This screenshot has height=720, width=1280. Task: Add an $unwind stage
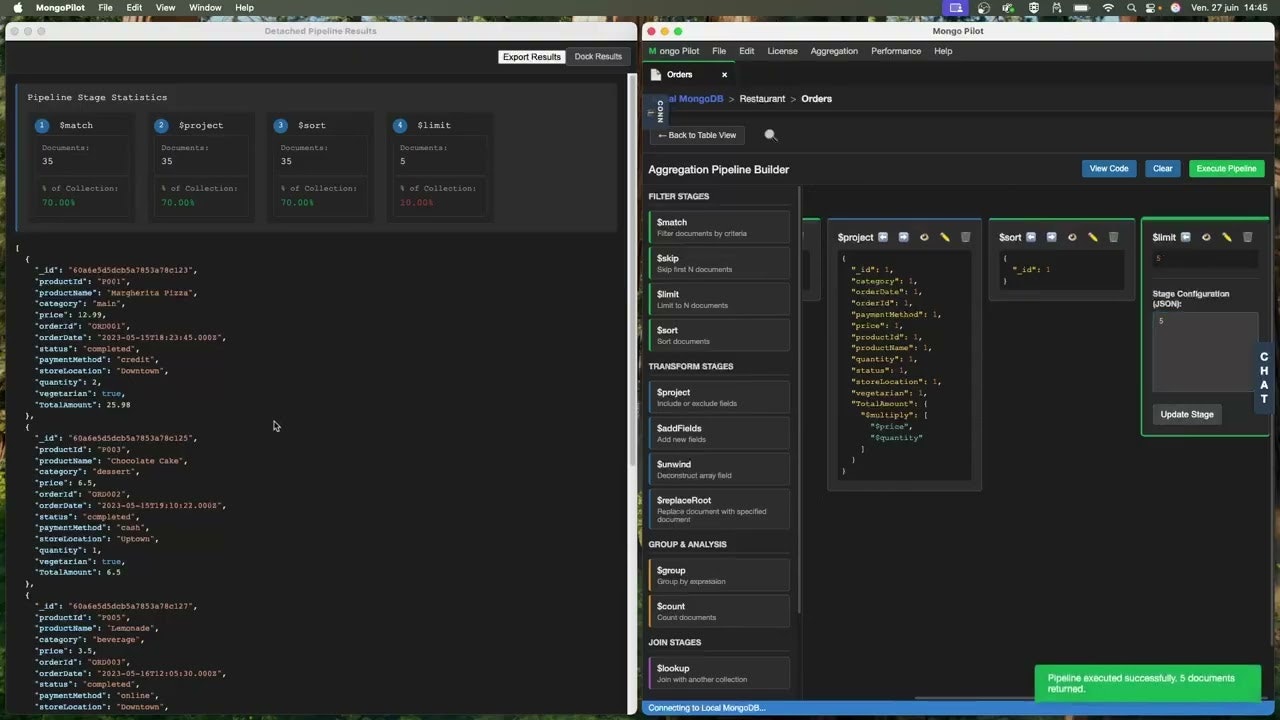[x=719, y=469]
